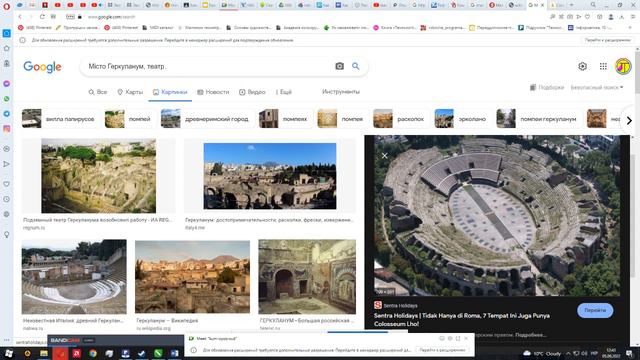This screenshot has width=640, height=360.
Task: Open Chrome from the taskbar
Action: click(x=93, y=353)
